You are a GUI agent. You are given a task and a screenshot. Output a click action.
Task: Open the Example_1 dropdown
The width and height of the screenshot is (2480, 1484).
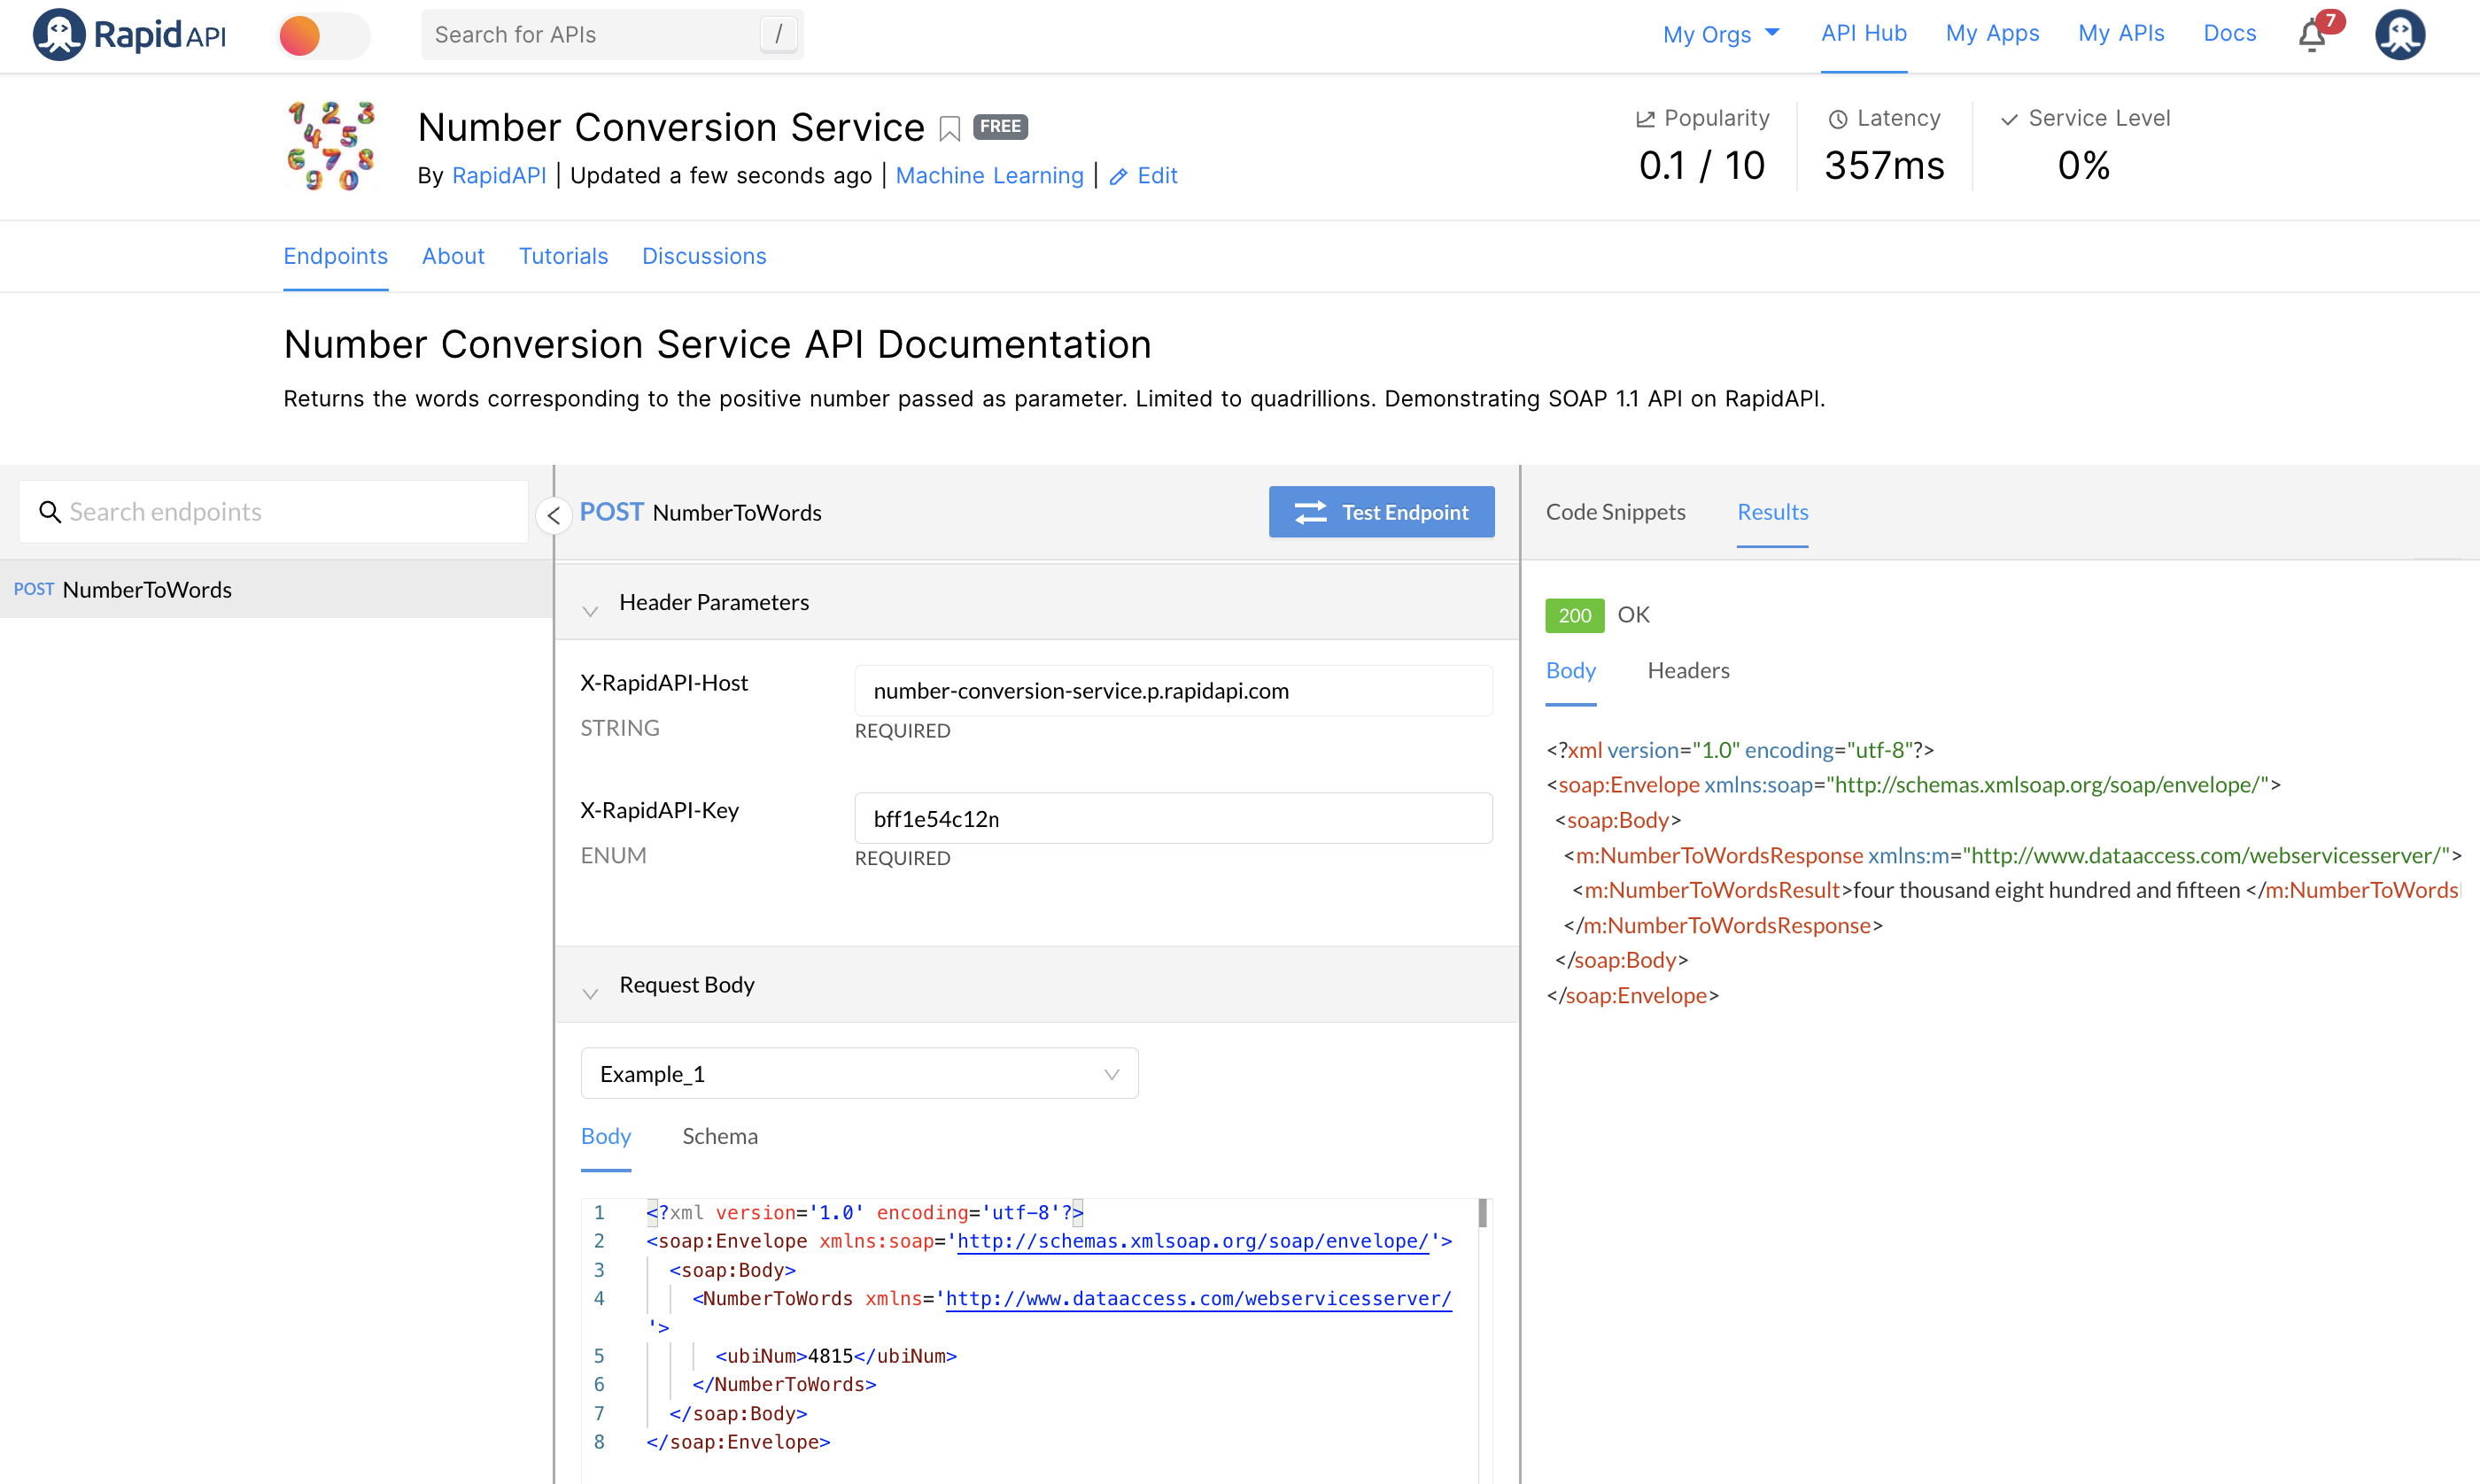click(859, 1073)
